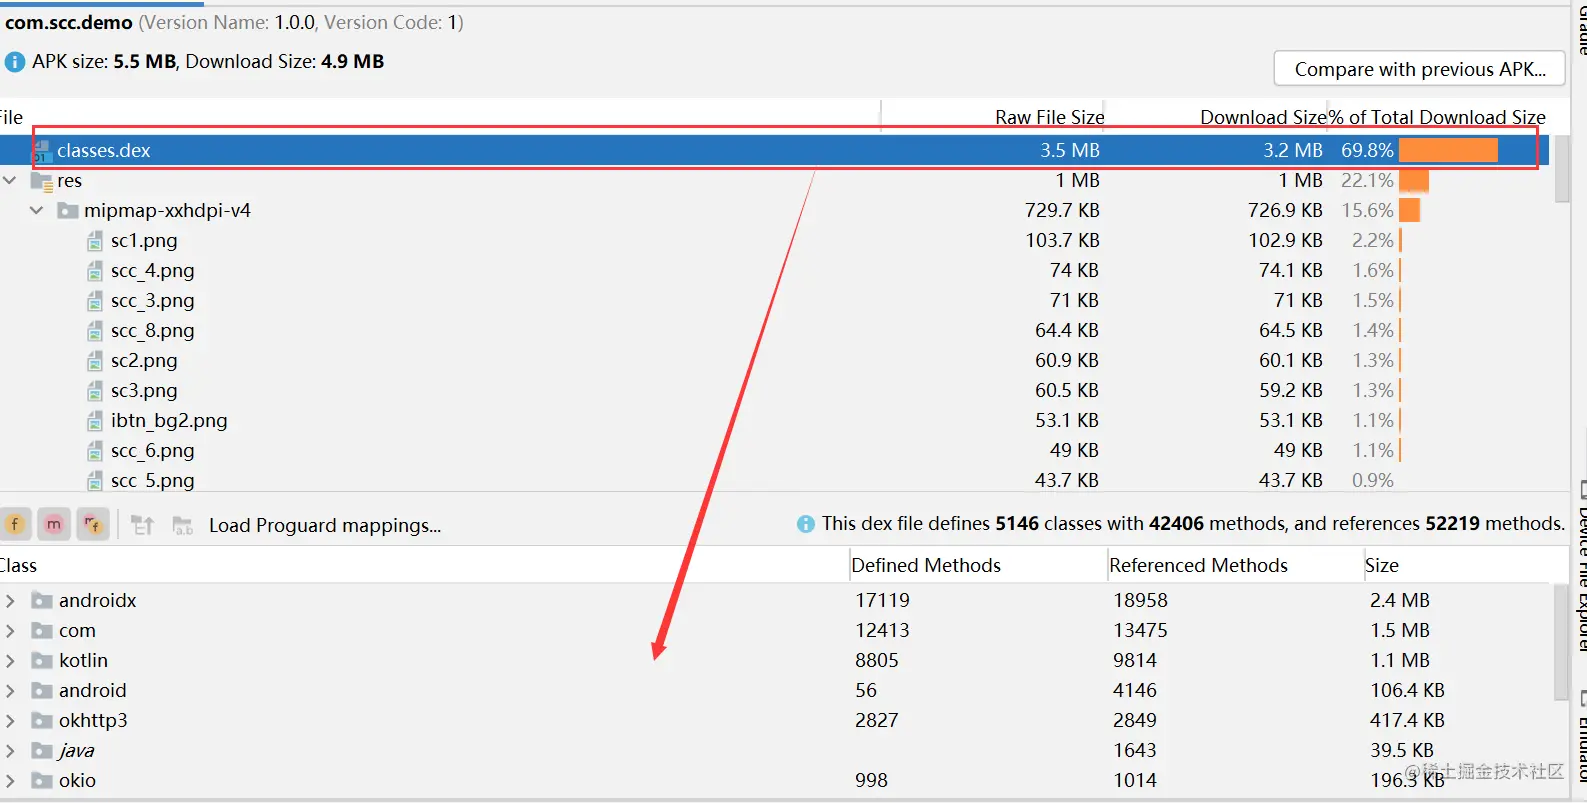This screenshot has height=803, width=1587.
Task: Select the classes.dex file row
Action: coord(774,150)
